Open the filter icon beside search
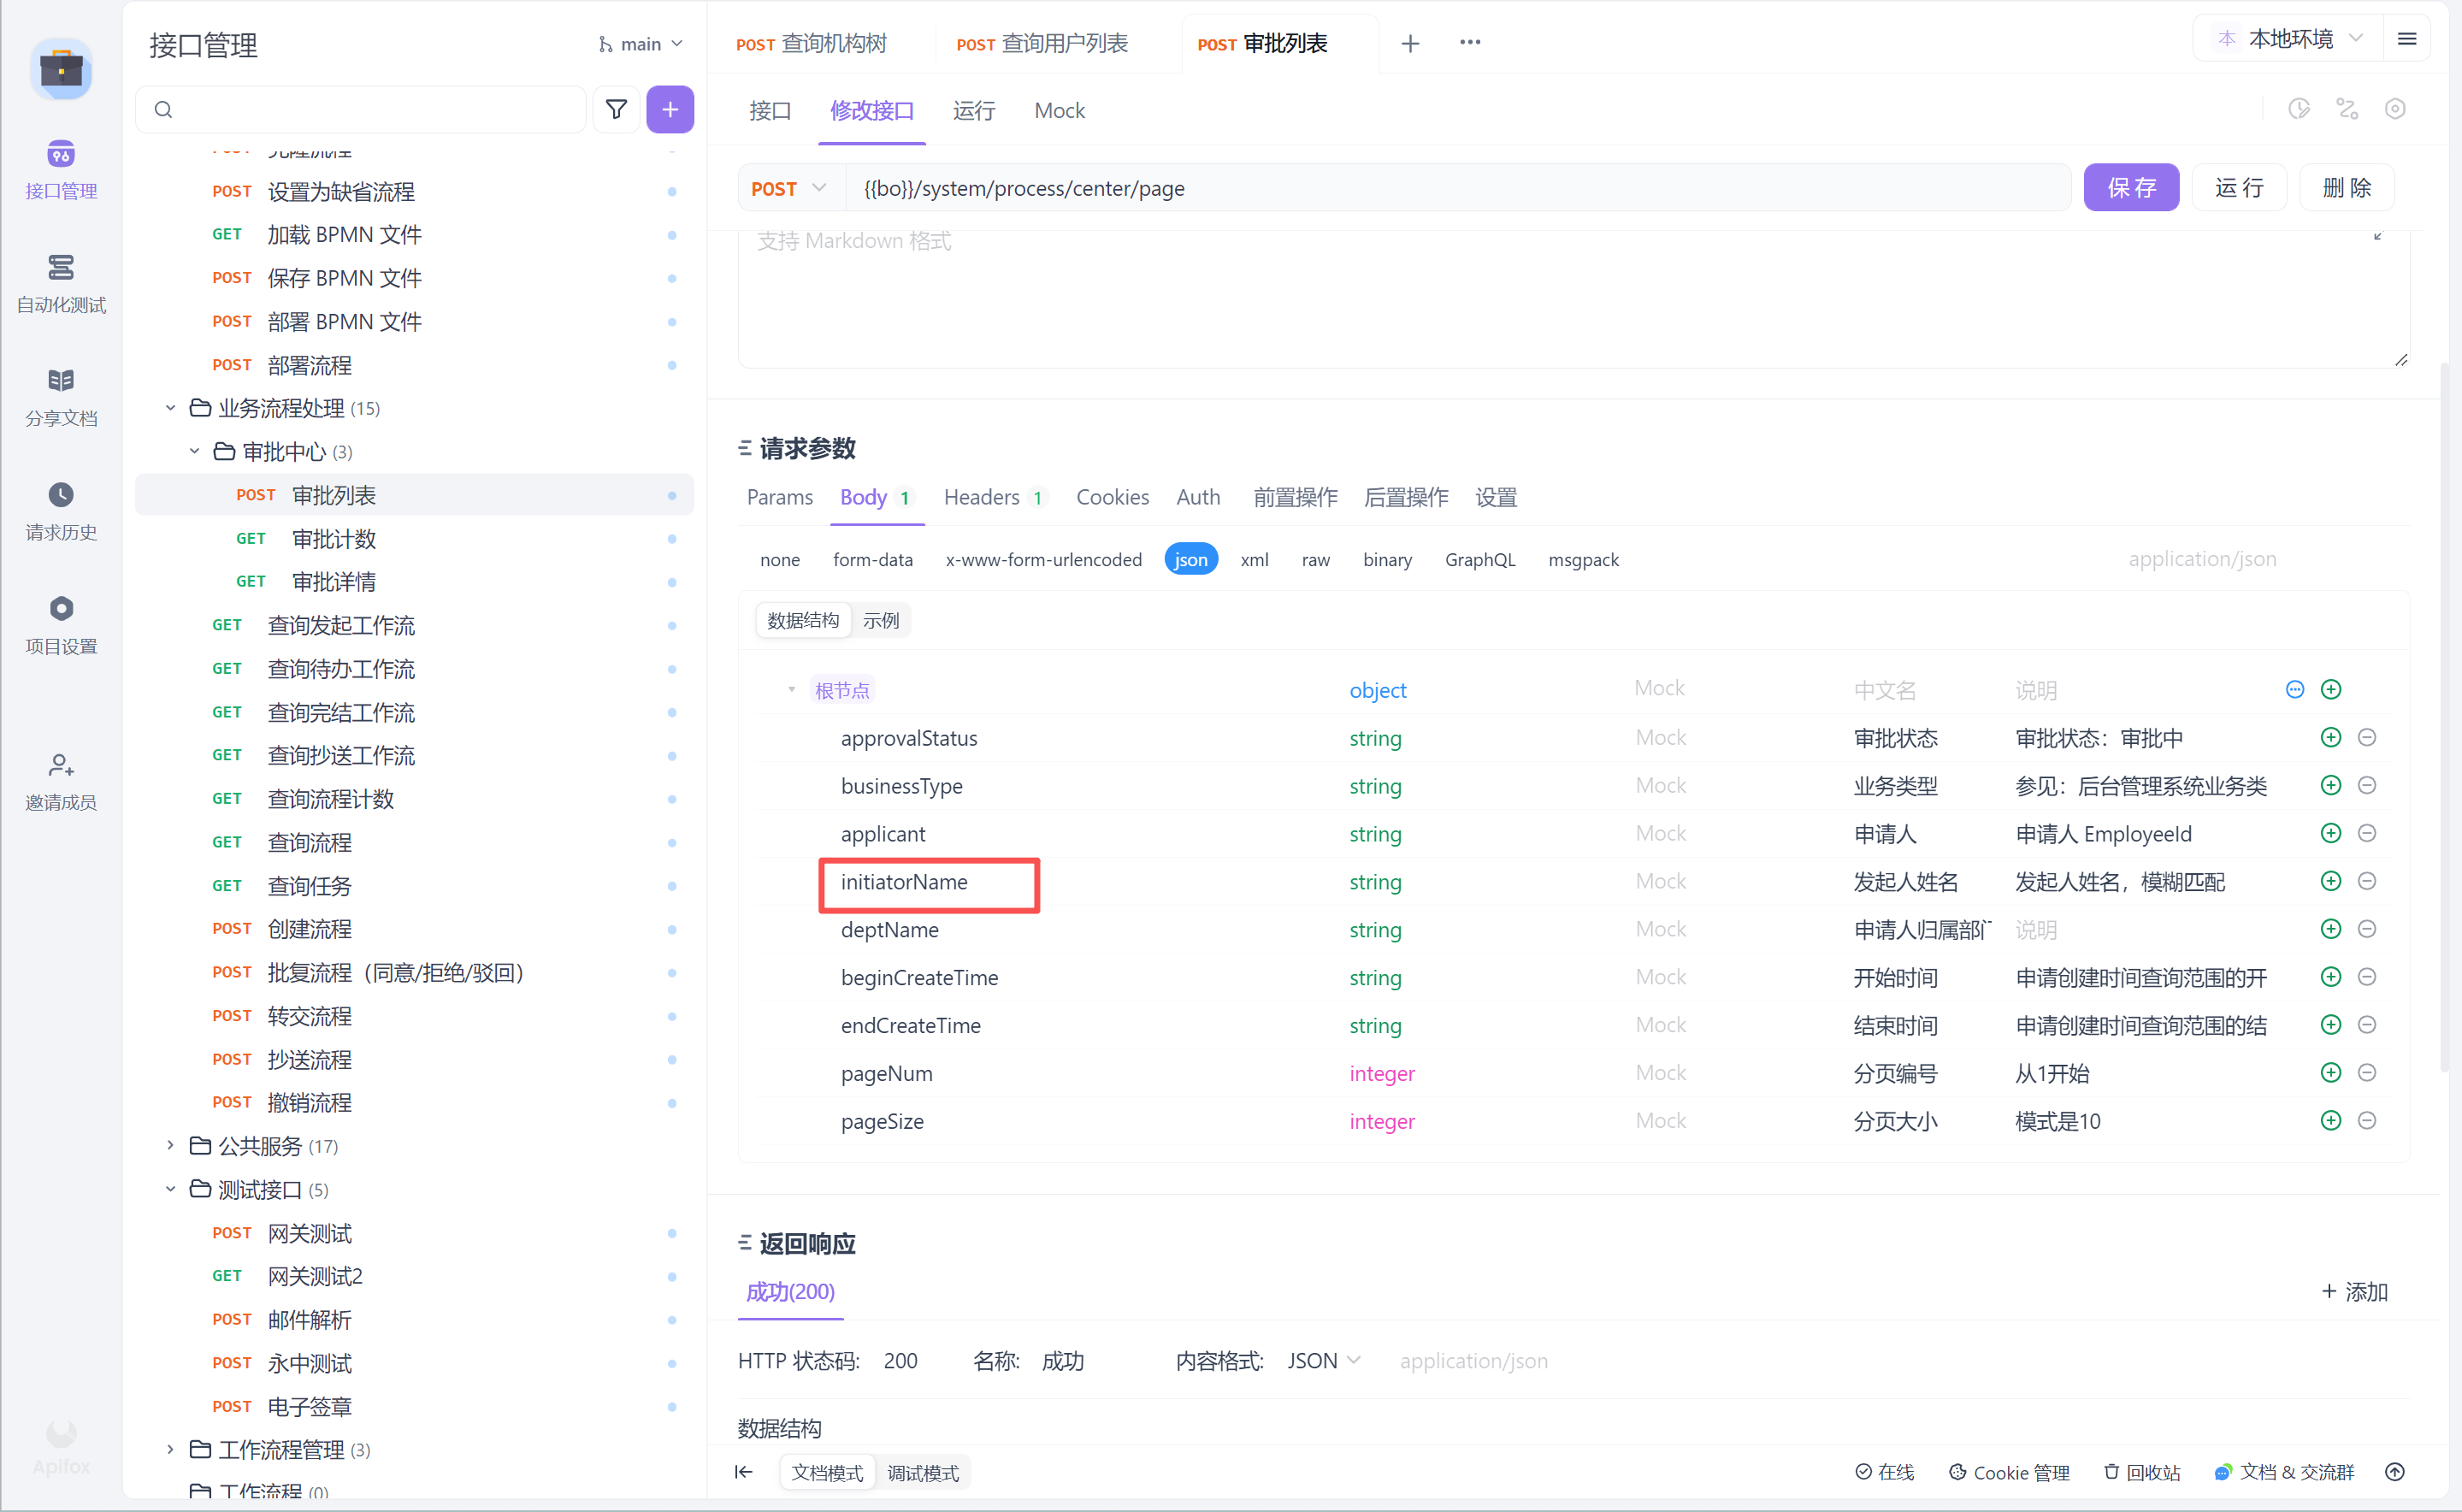The image size is (2462, 1512). click(616, 109)
